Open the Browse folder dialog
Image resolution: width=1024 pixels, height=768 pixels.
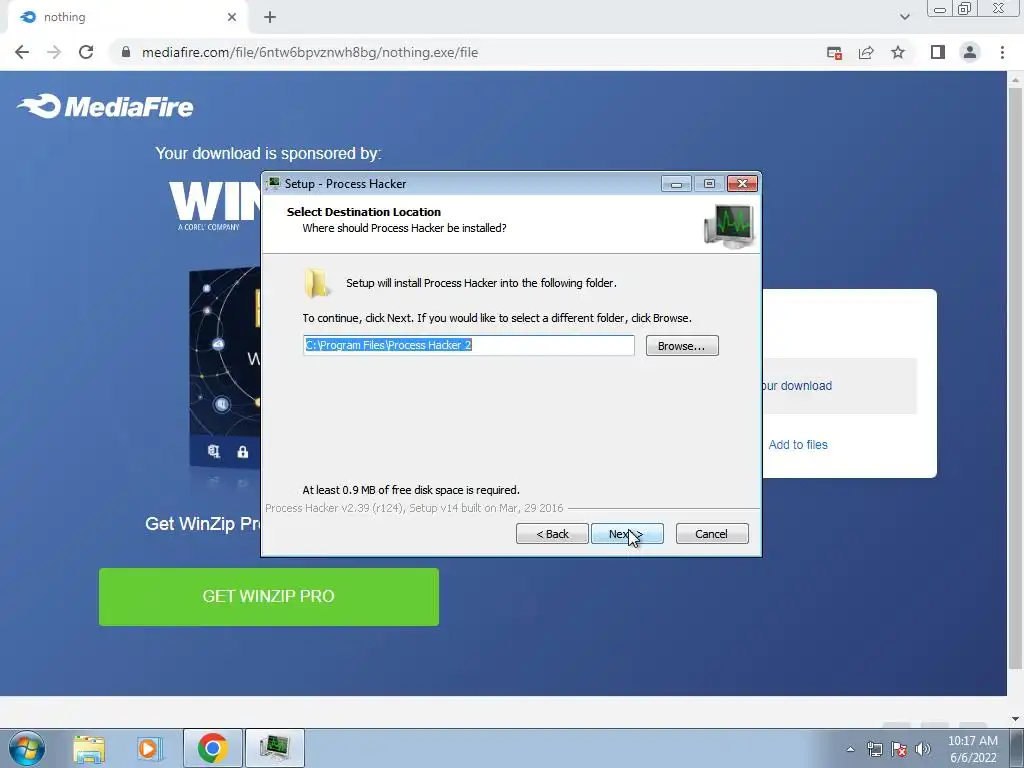(682, 345)
